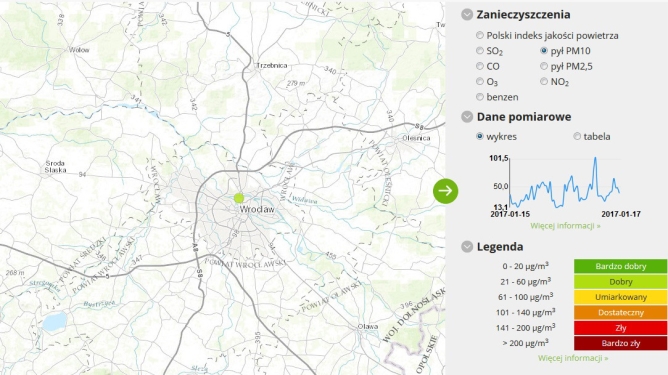The height and width of the screenshot is (375, 668).
Task: Click the green Wrocław station marker
Action: pyautogui.click(x=239, y=198)
